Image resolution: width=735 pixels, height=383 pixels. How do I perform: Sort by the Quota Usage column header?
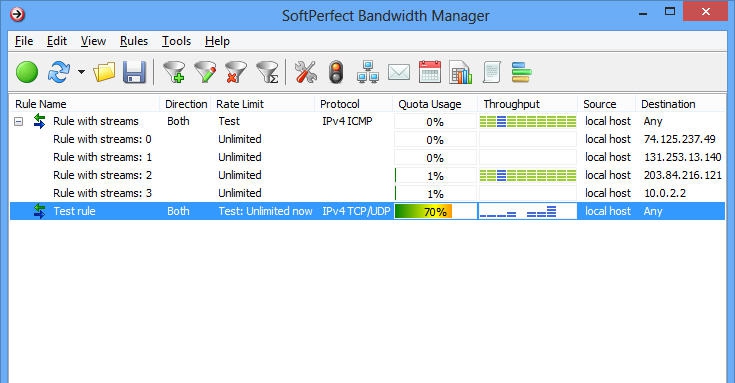pos(435,104)
